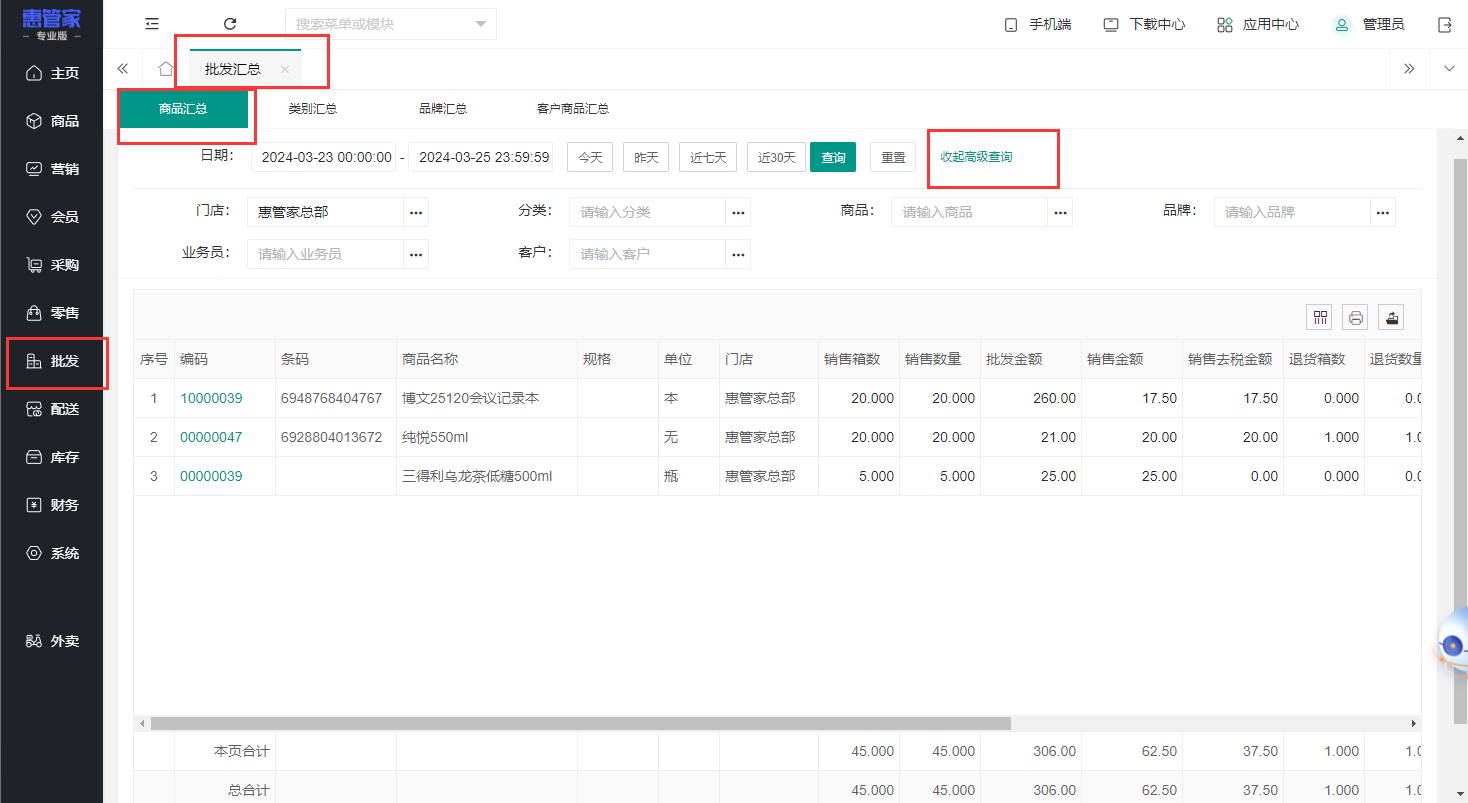1468x803 pixels.
Task: Click the table's horizontal scrollbar thumb
Action: click(x=580, y=723)
